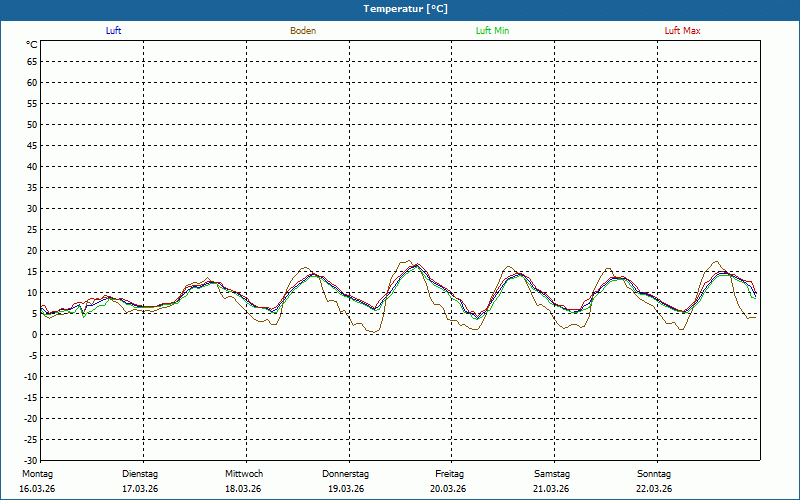Click the 'Montag' day label
Viewport: 800px width, 500px height.
pos(37,474)
